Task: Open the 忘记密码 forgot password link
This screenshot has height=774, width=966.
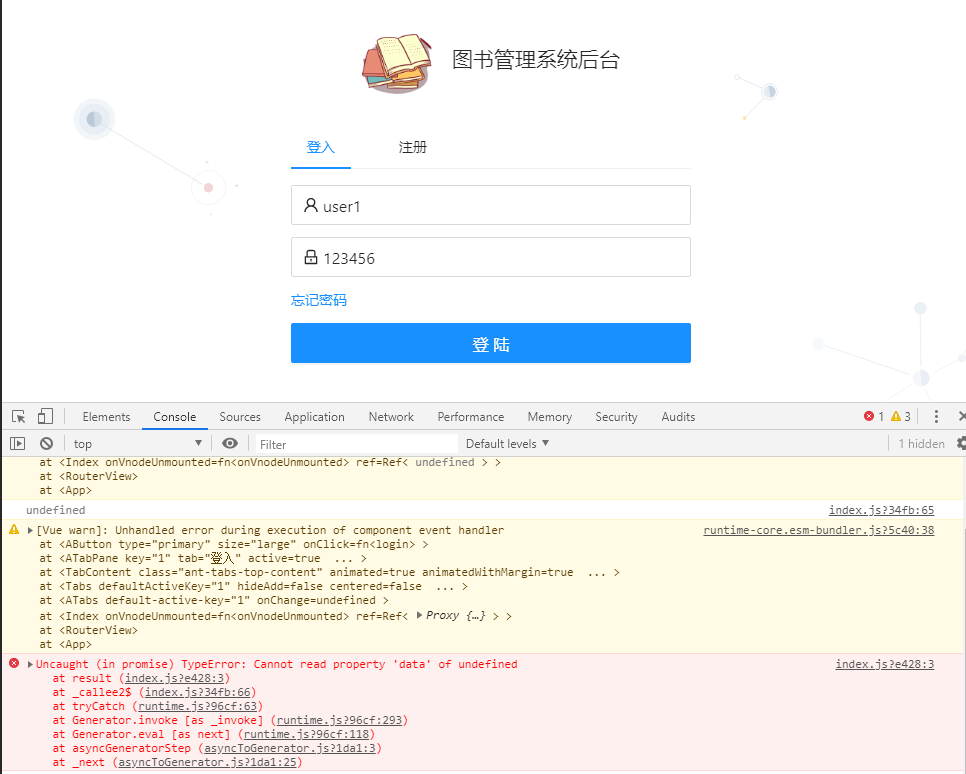Action: click(318, 299)
